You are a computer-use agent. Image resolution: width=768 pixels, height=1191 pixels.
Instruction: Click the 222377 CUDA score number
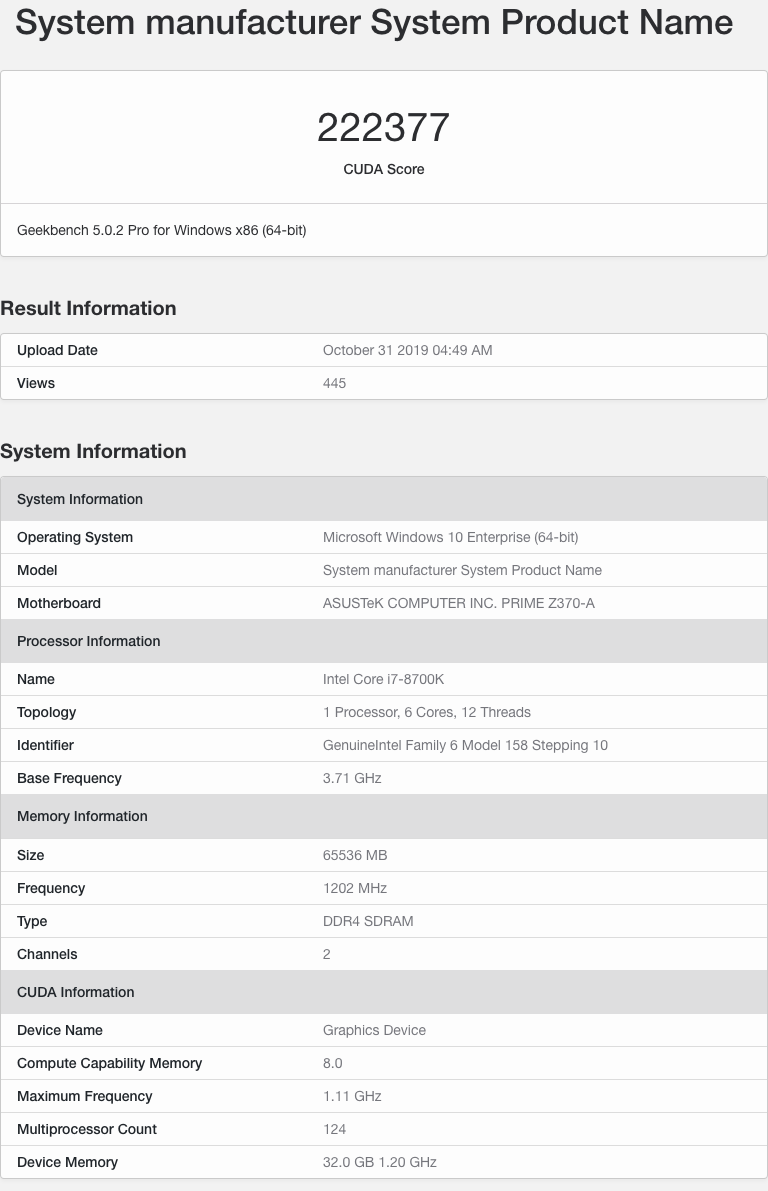point(384,128)
